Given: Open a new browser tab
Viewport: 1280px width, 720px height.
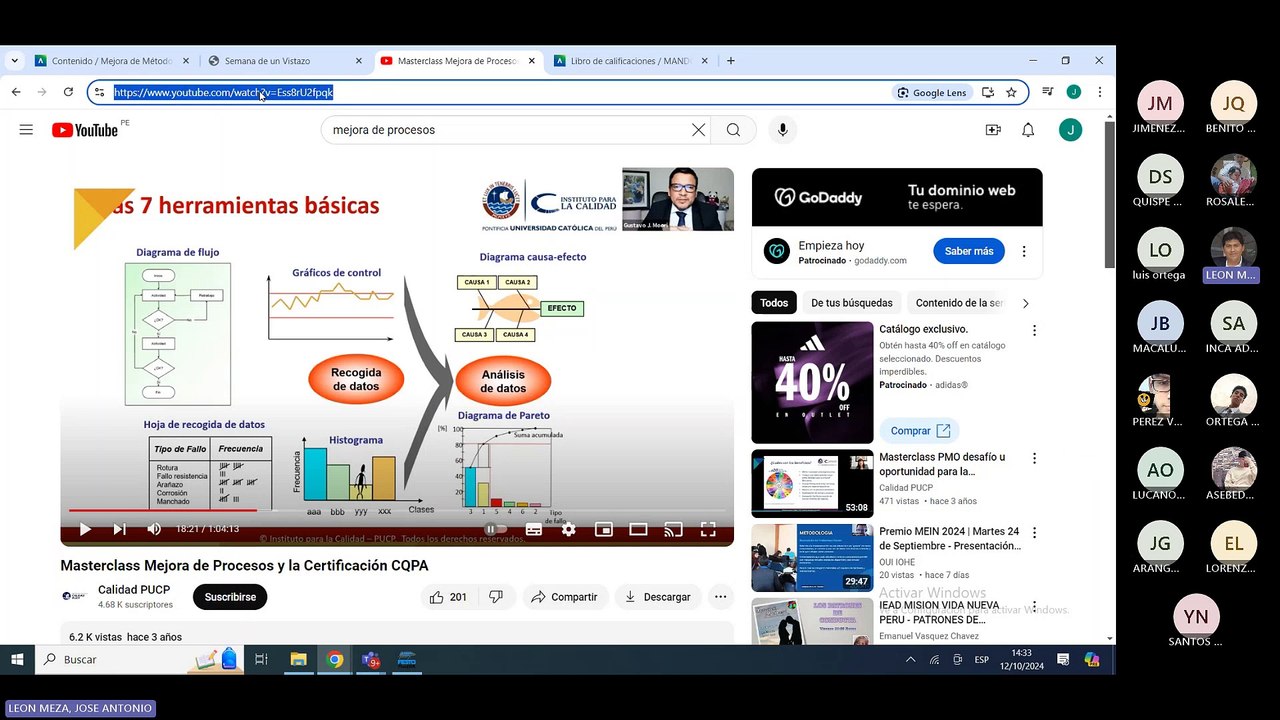Looking at the screenshot, I should coord(731,61).
